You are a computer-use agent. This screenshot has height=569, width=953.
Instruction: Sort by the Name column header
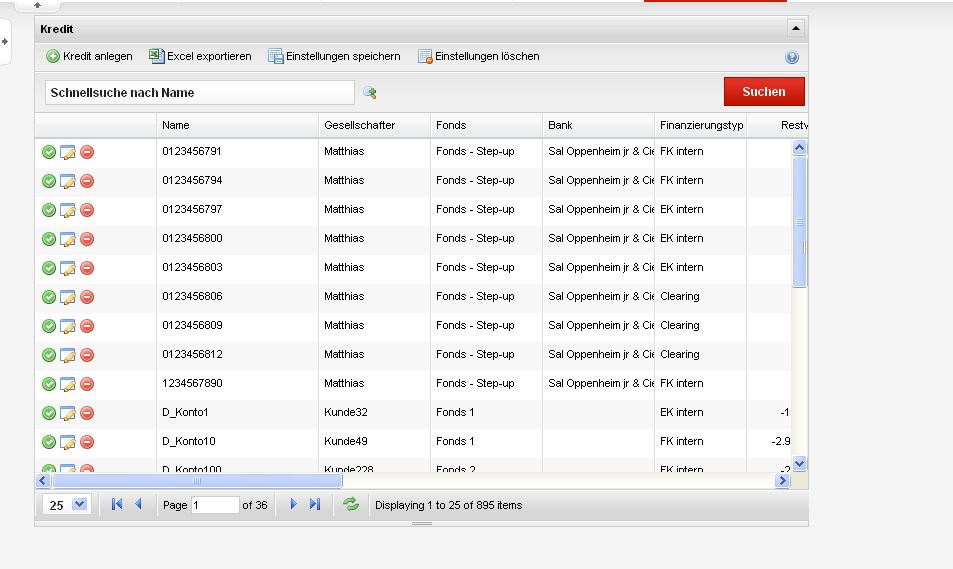[237, 125]
